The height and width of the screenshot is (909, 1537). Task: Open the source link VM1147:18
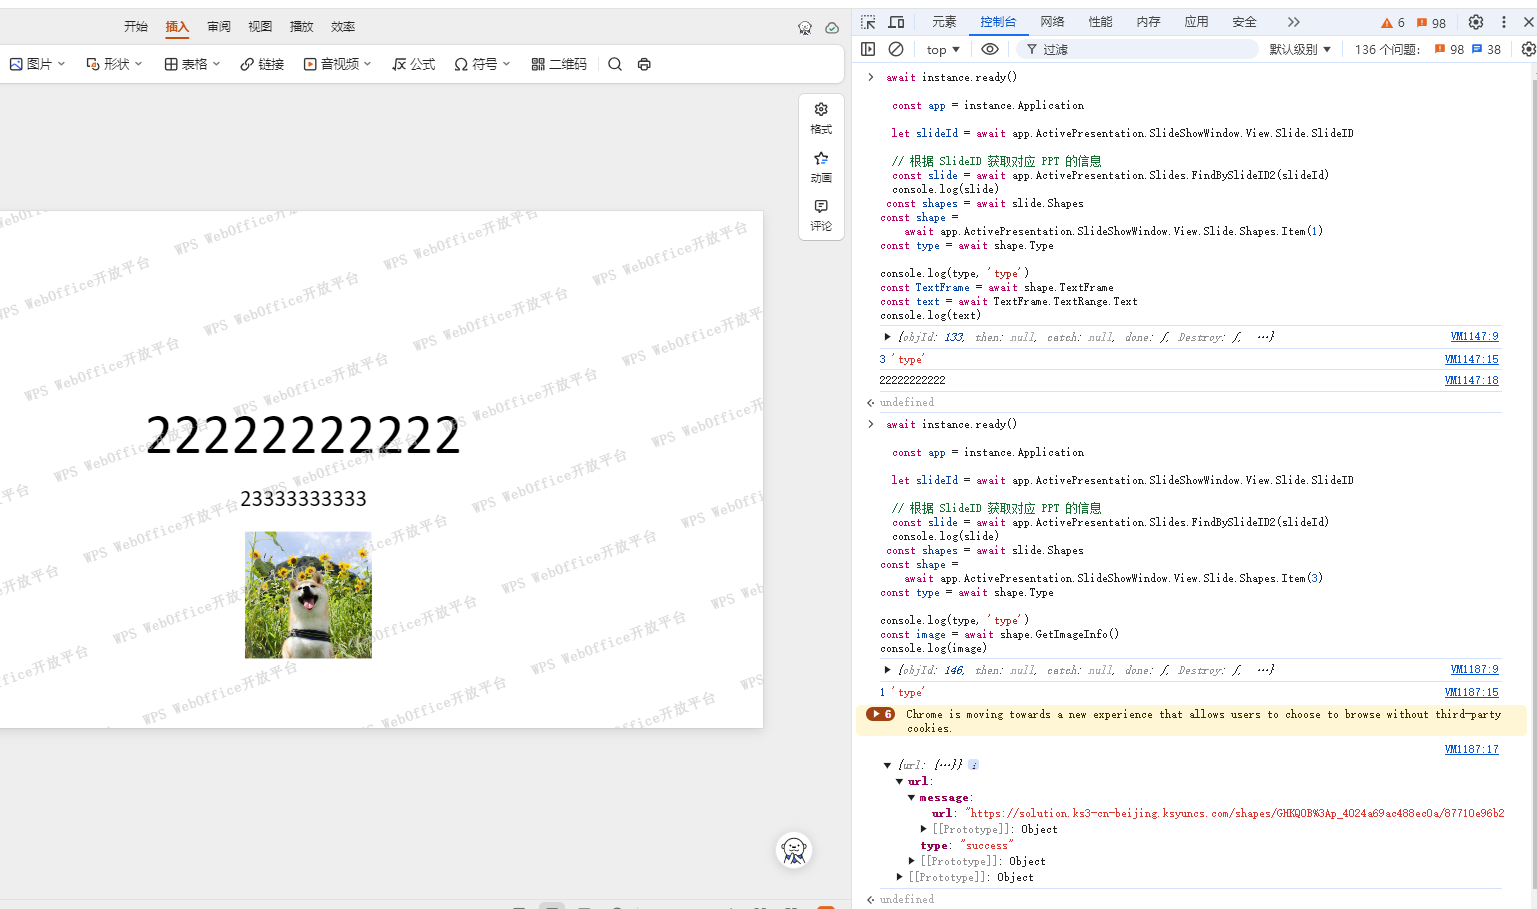[1471, 380]
